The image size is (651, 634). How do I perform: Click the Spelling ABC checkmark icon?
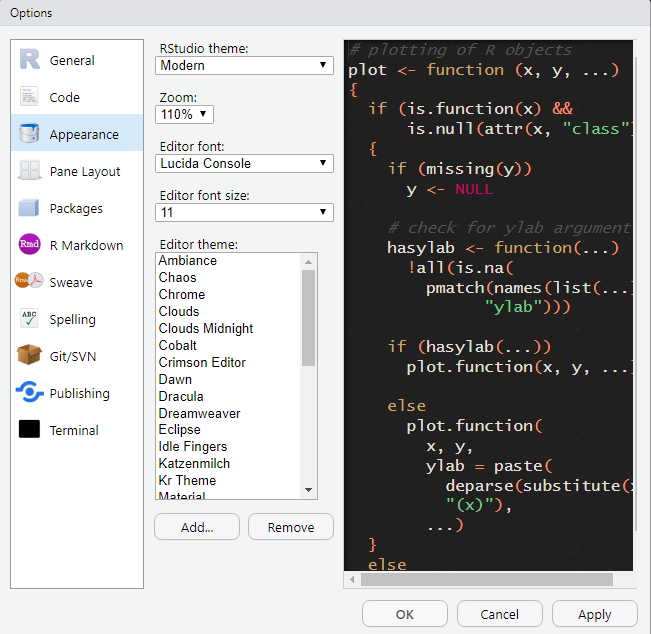29,318
